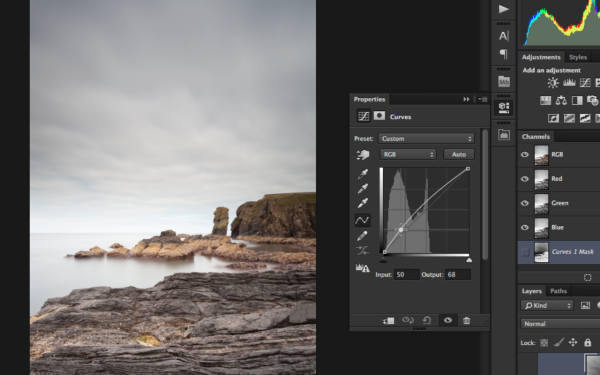600x375 pixels.
Task: Add a Color Balance adjustment
Action: click(x=561, y=101)
